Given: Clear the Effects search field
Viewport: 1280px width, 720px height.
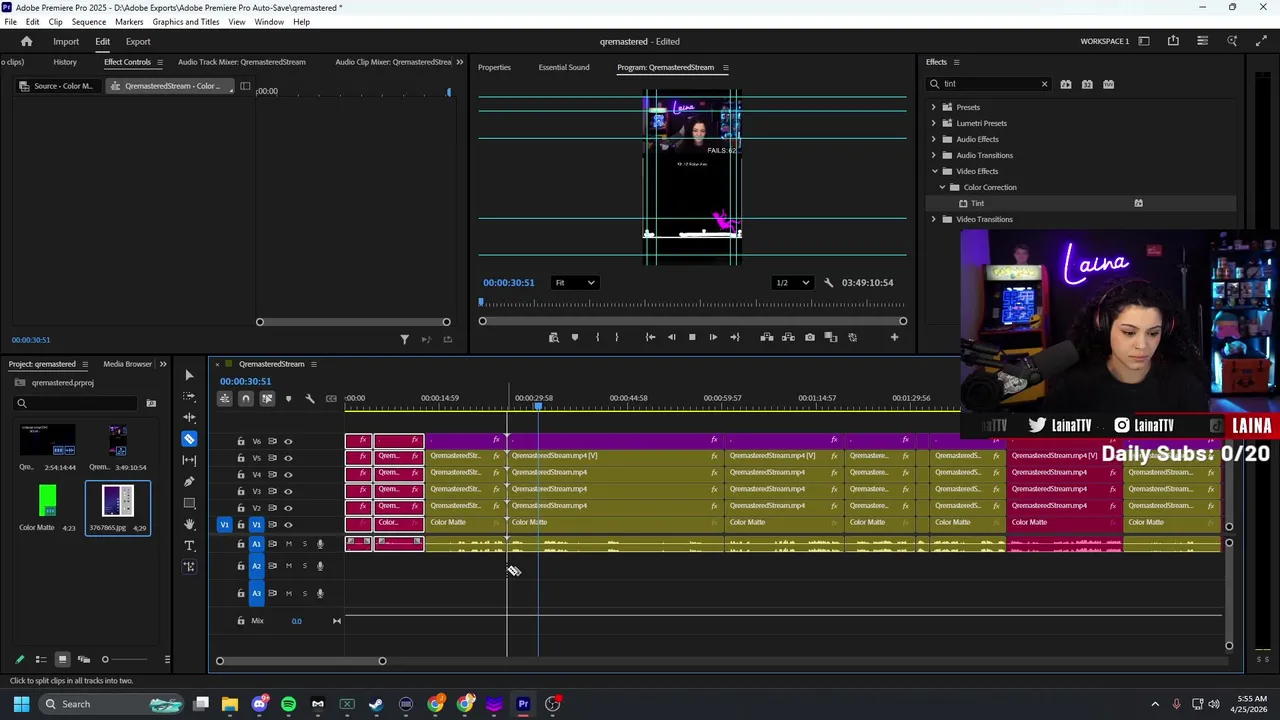Looking at the screenshot, I should (x=1044, y=84).
